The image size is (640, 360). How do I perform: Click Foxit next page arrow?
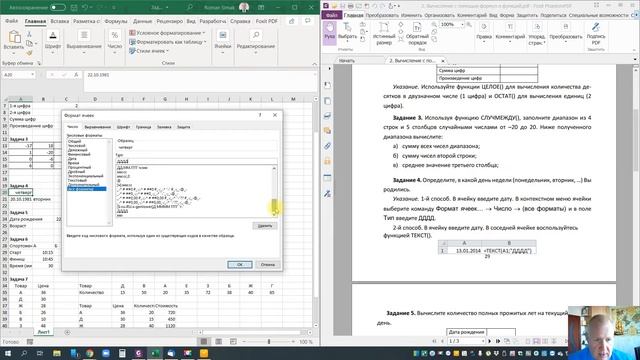(x=490, y=341)
